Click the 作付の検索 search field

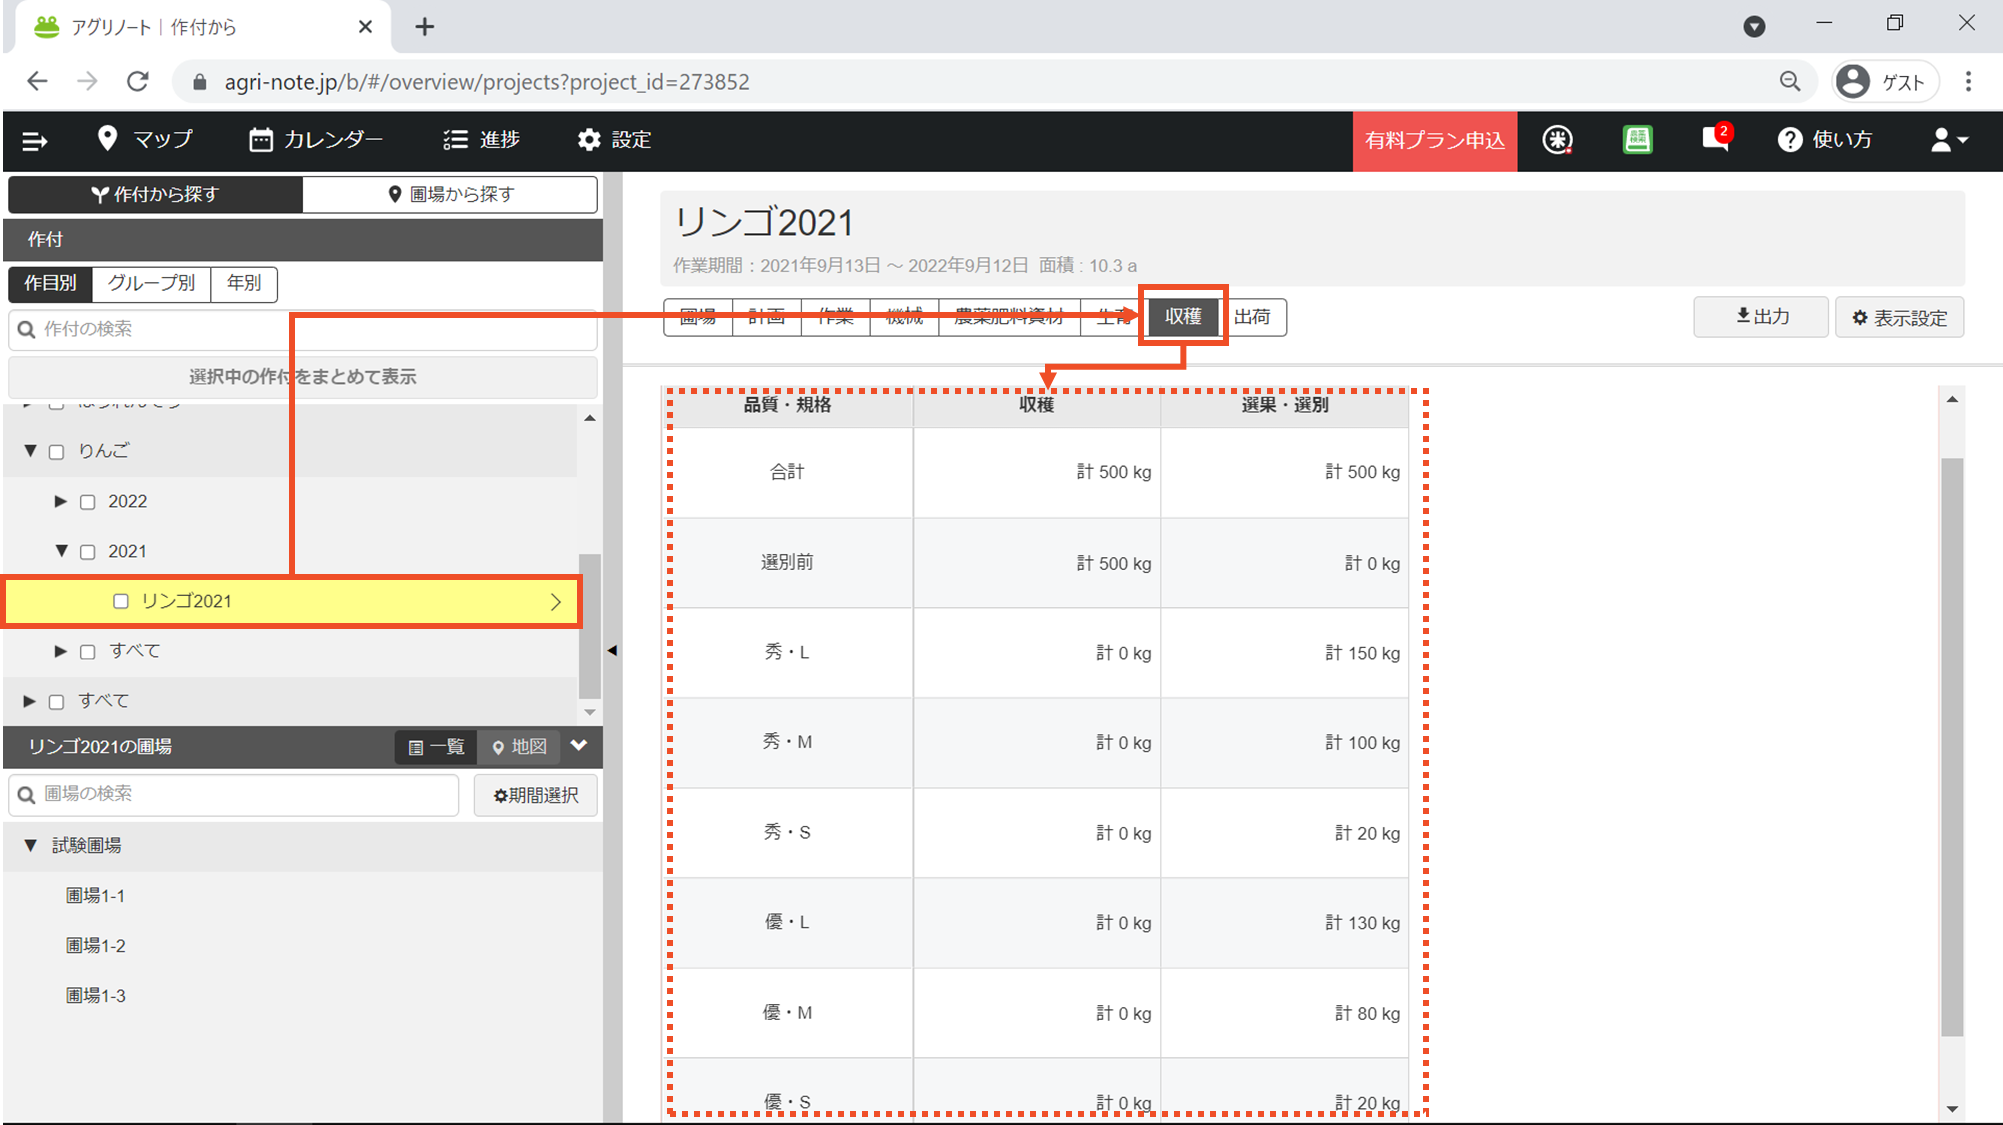click(x=302, y=329)
